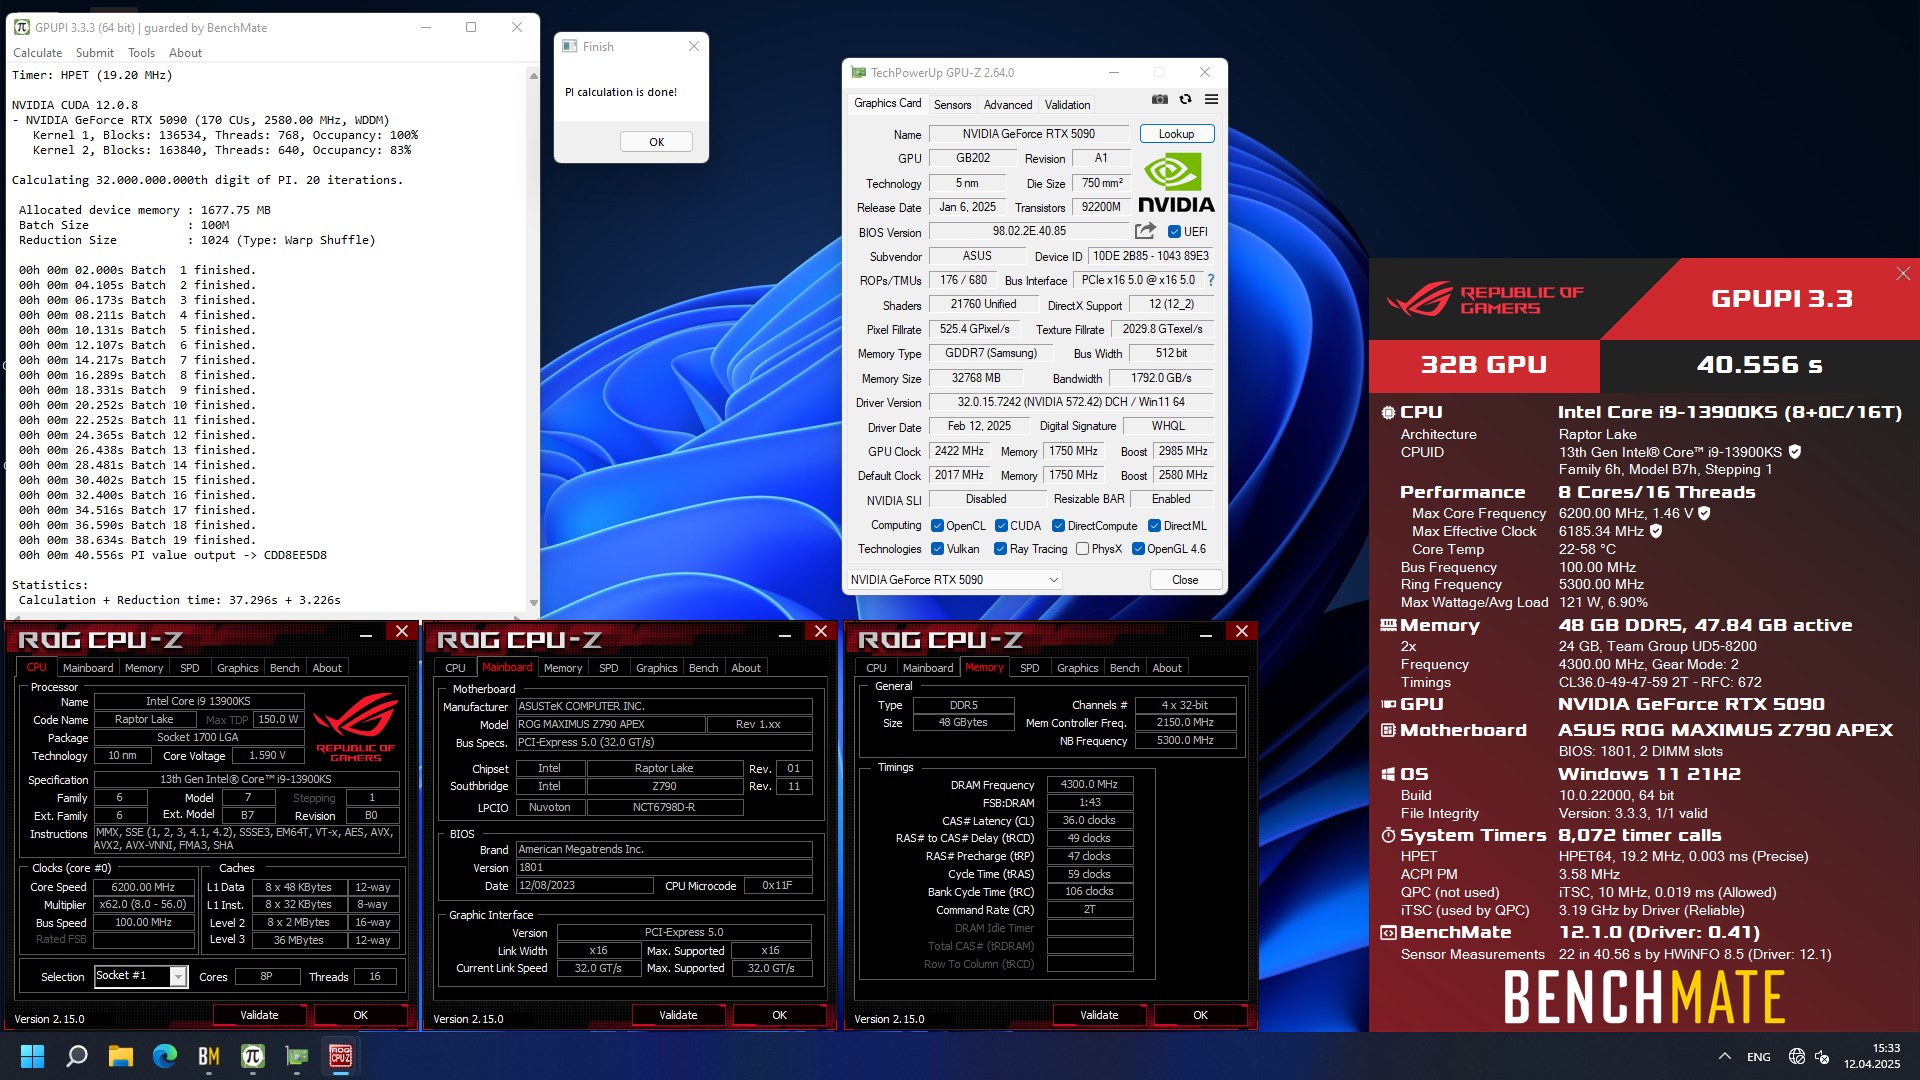This screenshot has height=1080, width=1920.
Task: Toggle the DirectML checkbox
Action: pos(1154,526)
